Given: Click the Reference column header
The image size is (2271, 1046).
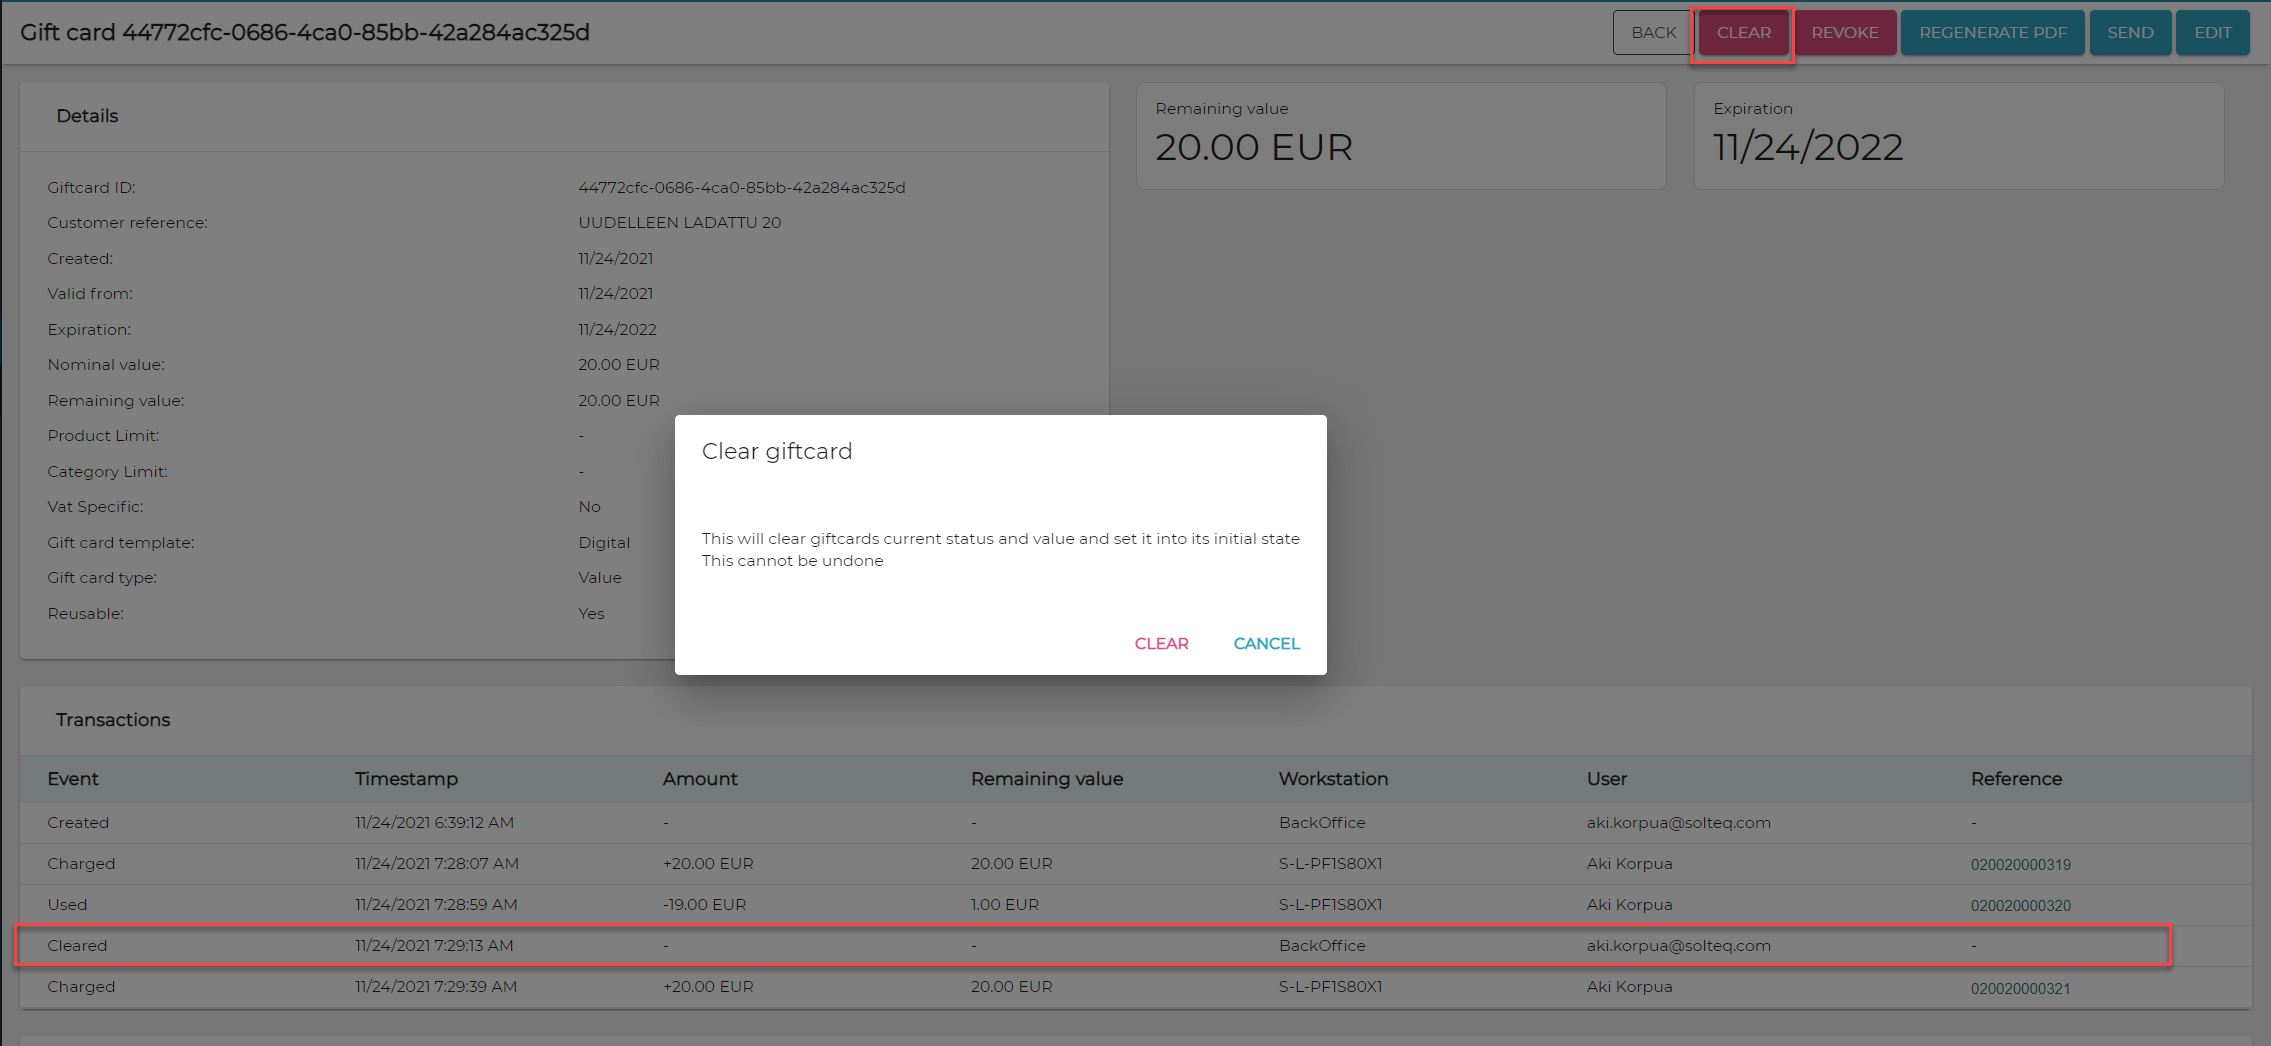Looking at the screenshot, I should pyautogui.click(x=2016, y=778).
